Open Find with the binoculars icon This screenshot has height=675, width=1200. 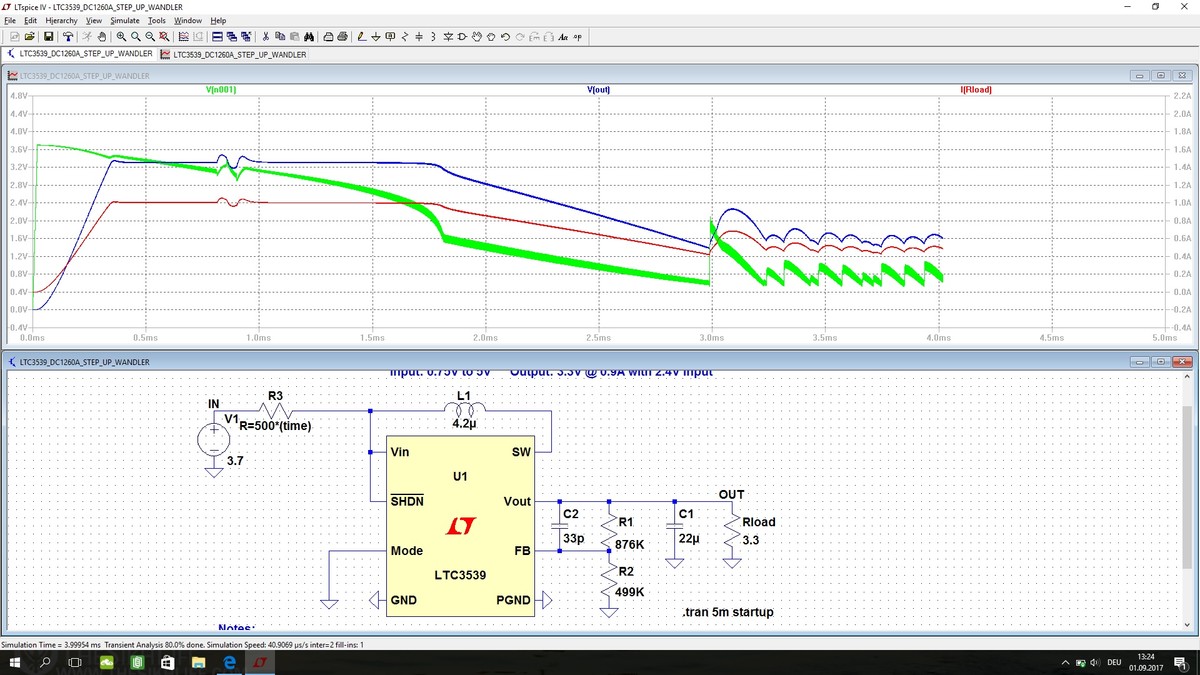(309, 37)
